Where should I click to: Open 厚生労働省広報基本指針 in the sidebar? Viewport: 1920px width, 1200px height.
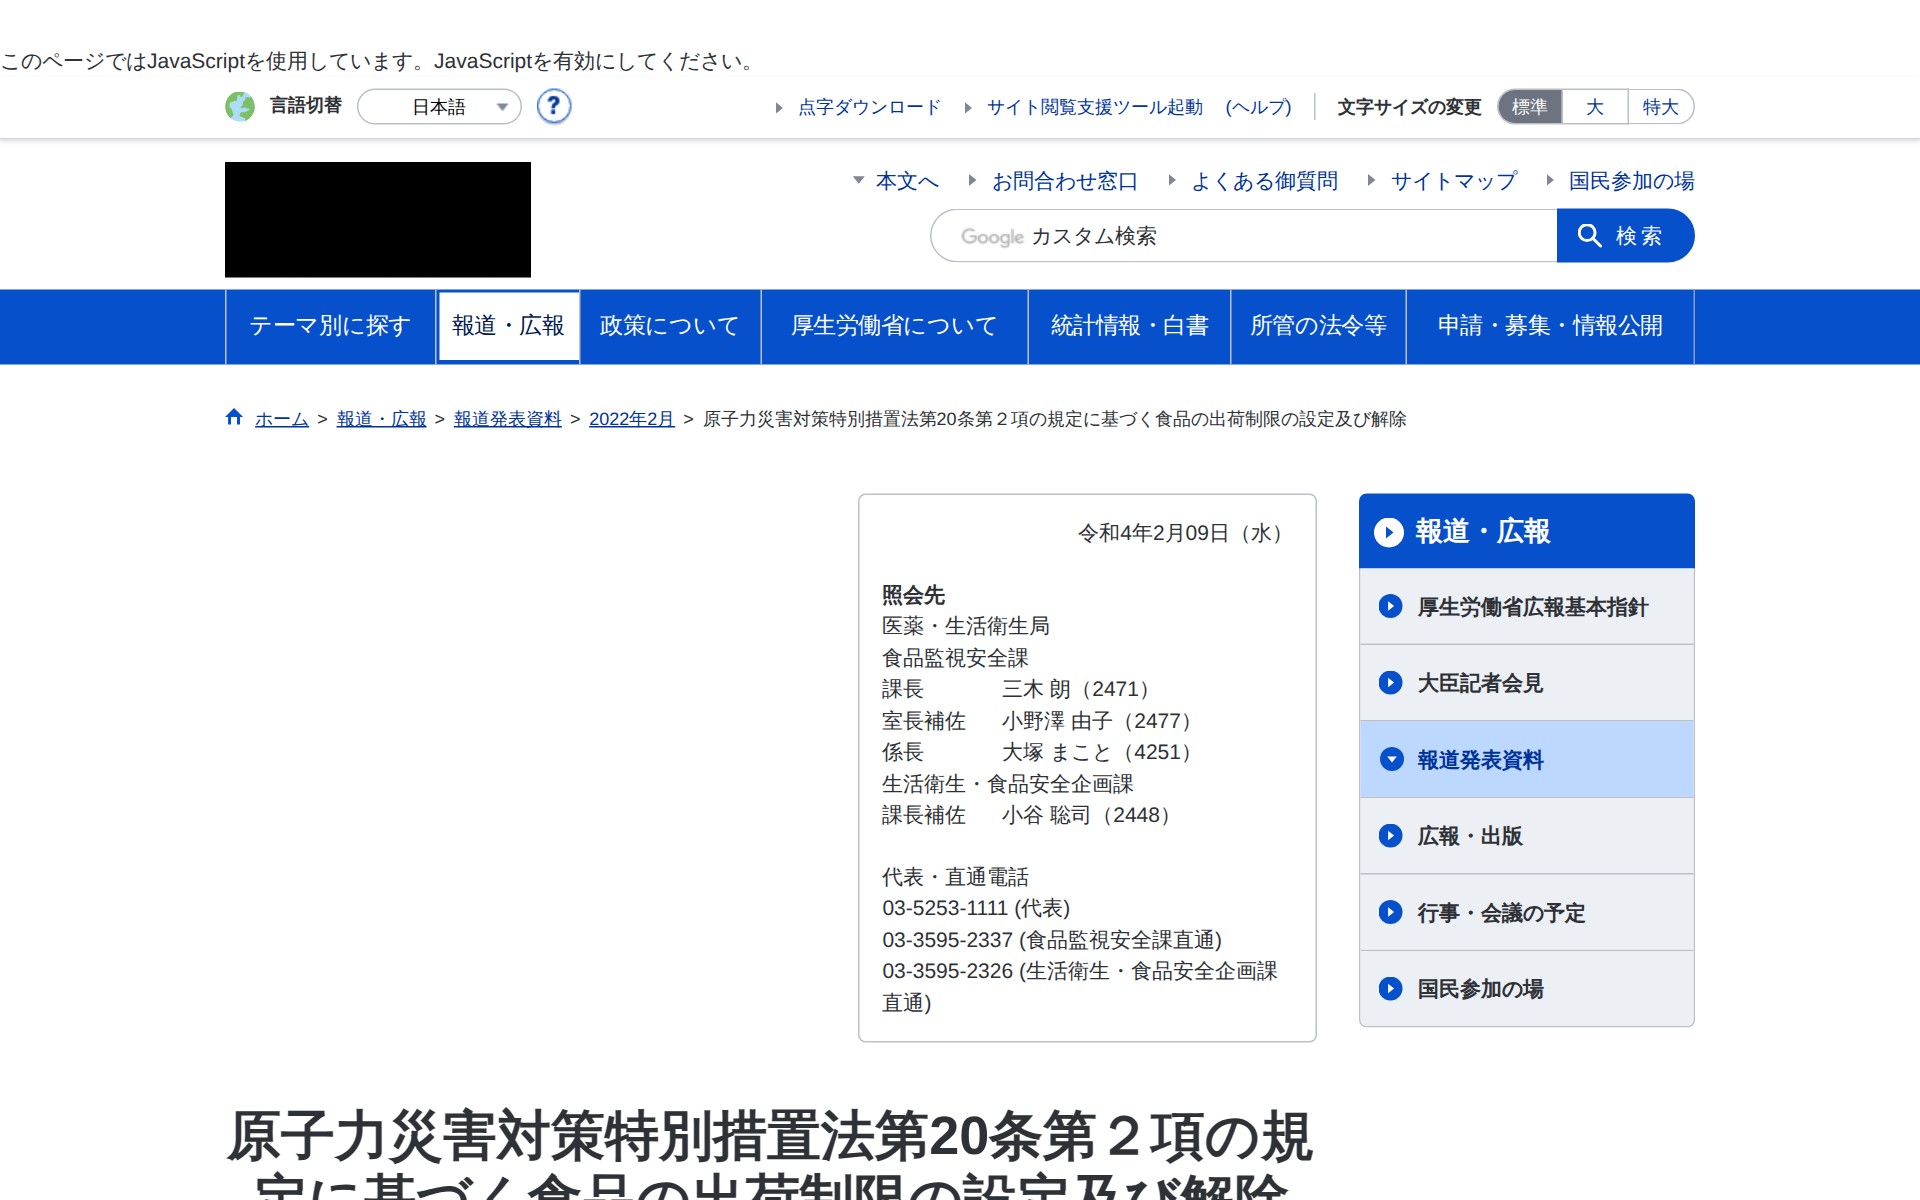(1531, 607)
